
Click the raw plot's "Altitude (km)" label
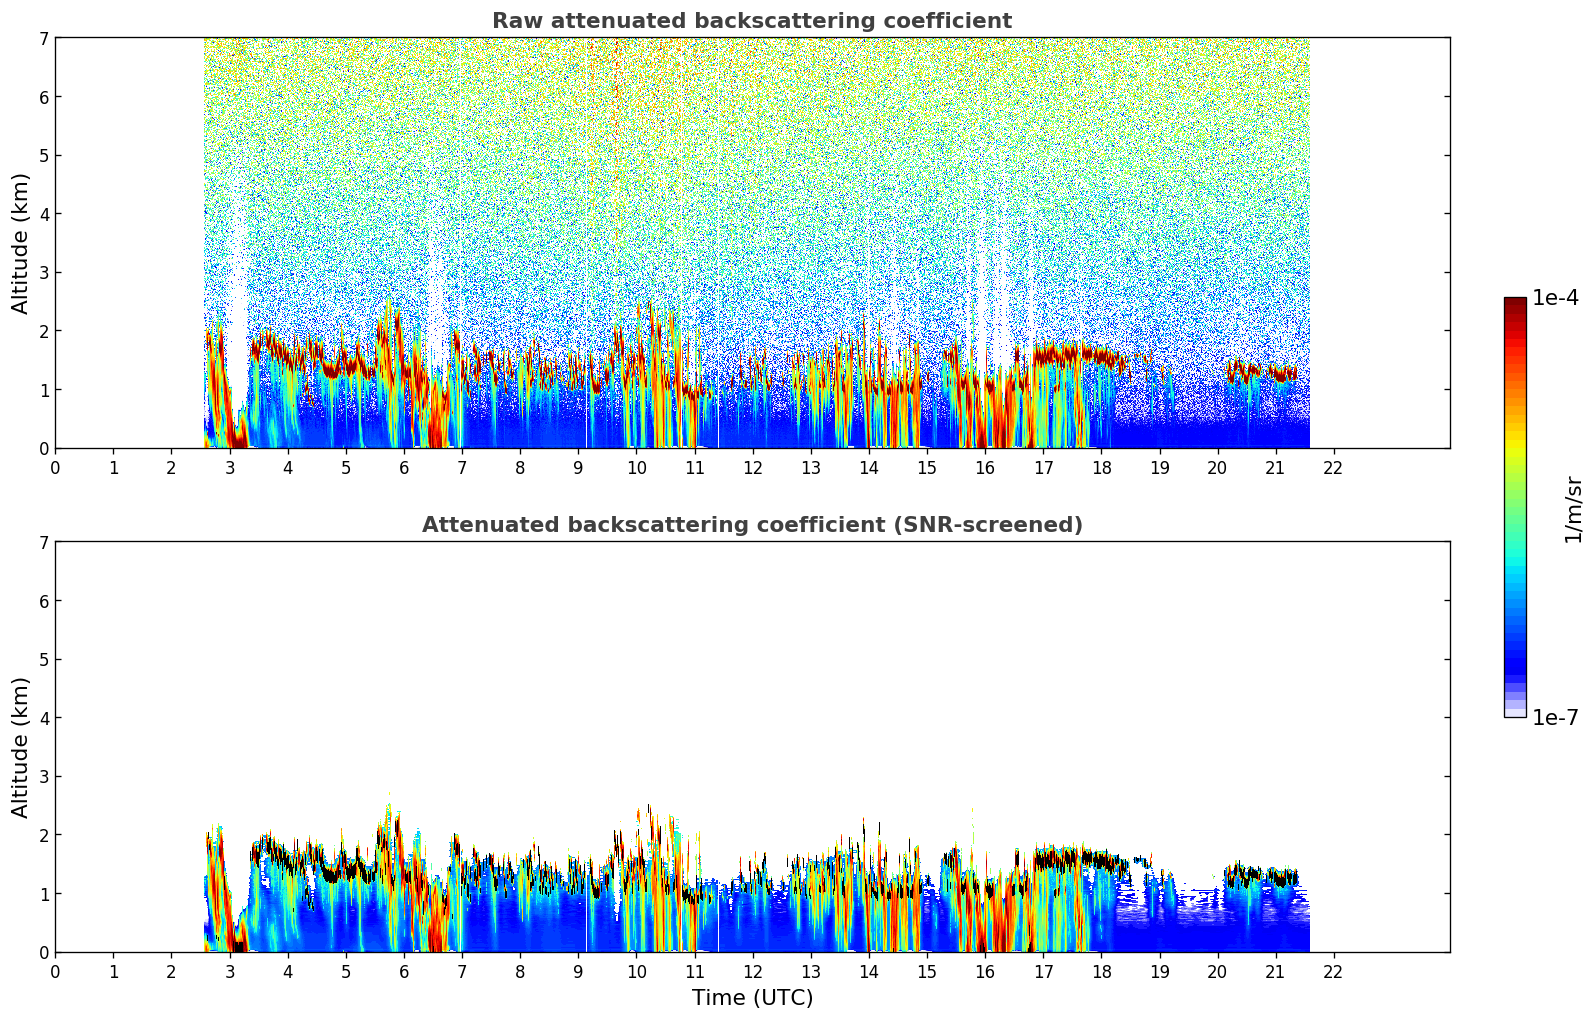point(20,243)
